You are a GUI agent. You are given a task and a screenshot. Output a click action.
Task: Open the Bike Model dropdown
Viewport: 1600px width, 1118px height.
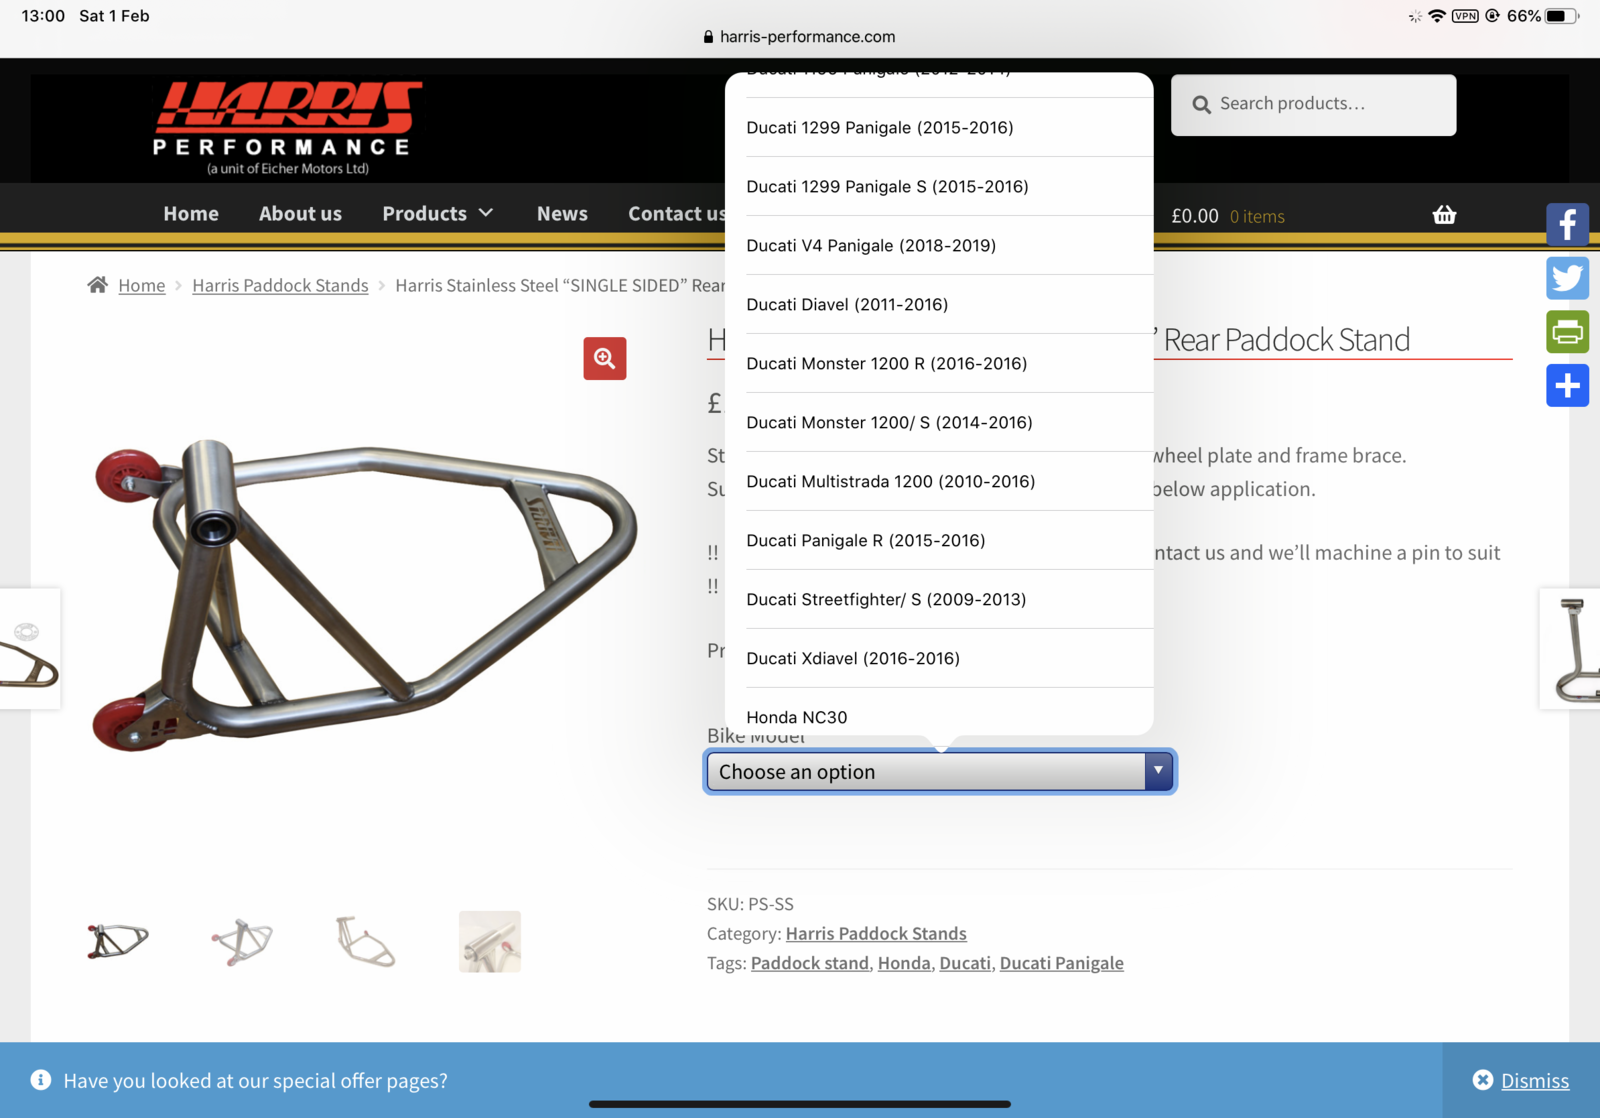tap(939, 772)
